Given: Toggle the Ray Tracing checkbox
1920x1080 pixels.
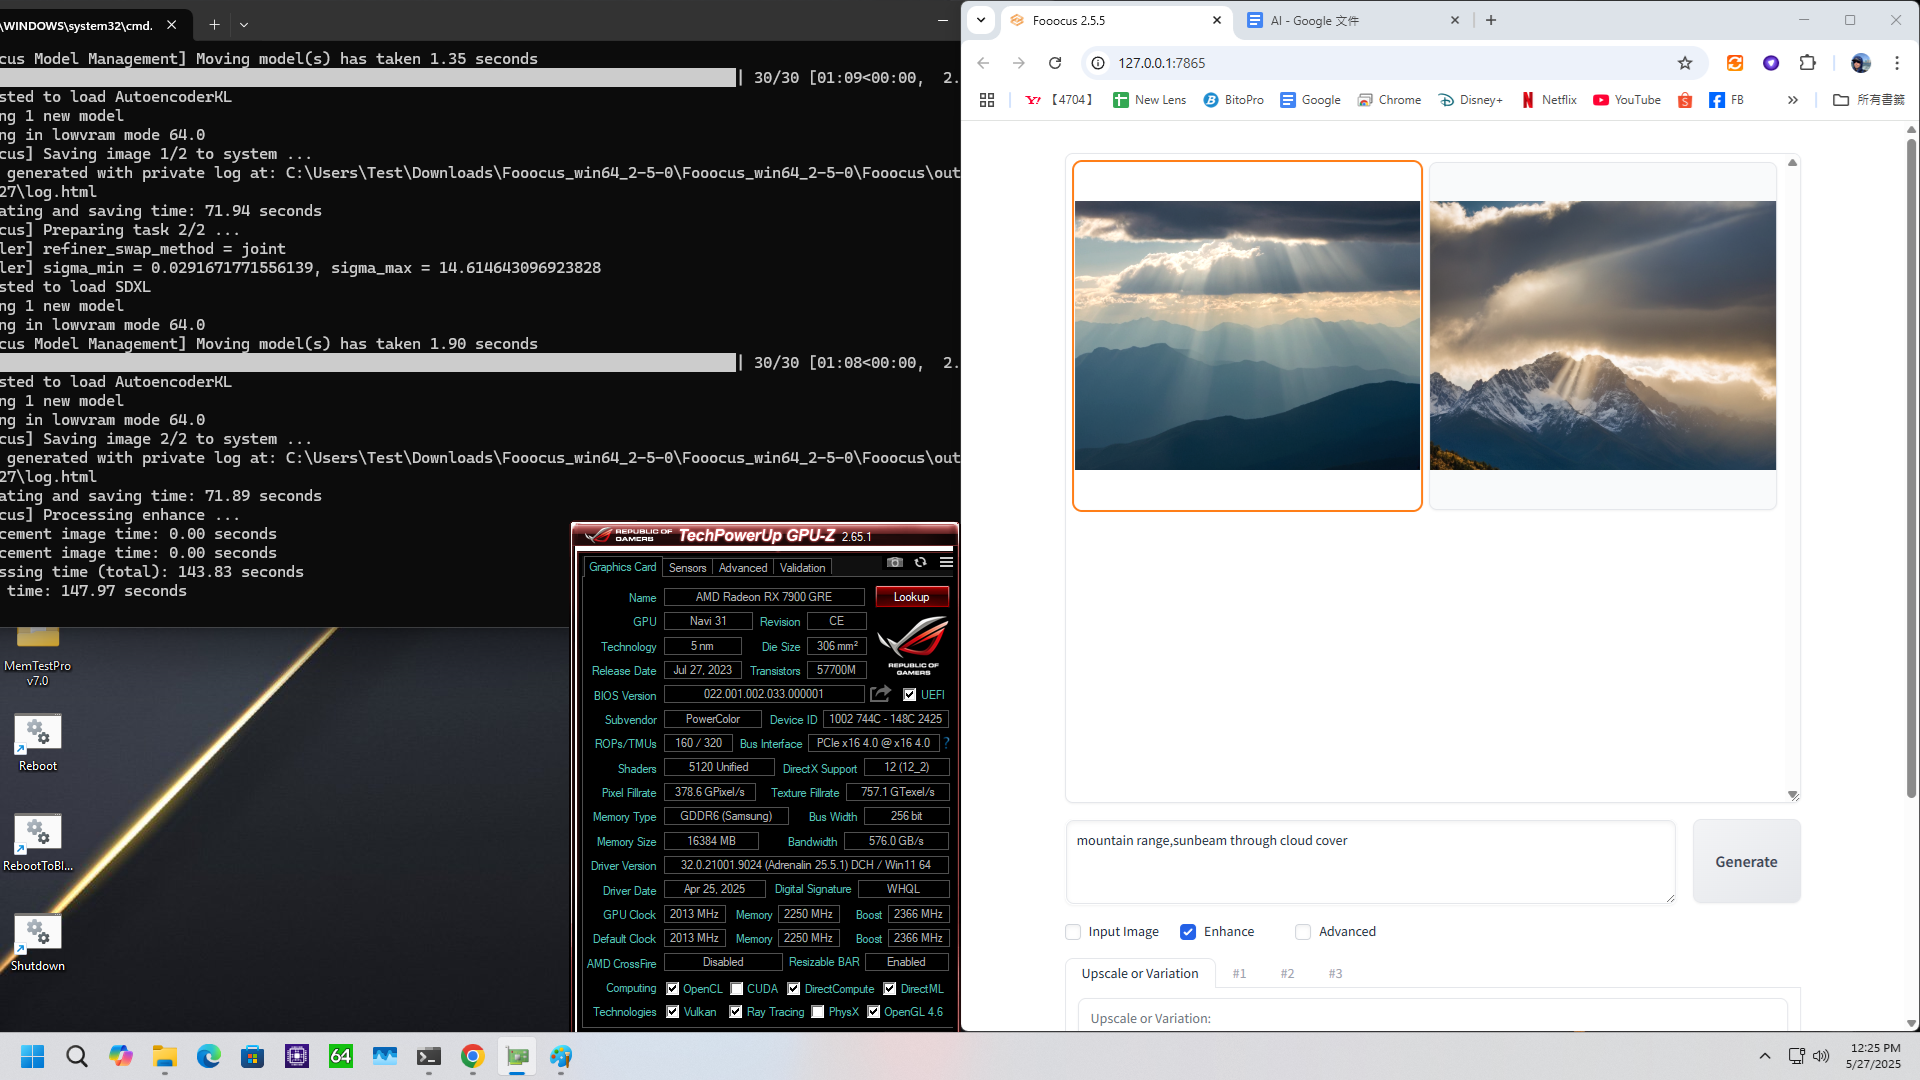Looking at the screenshot, I should coord(736,1012).
